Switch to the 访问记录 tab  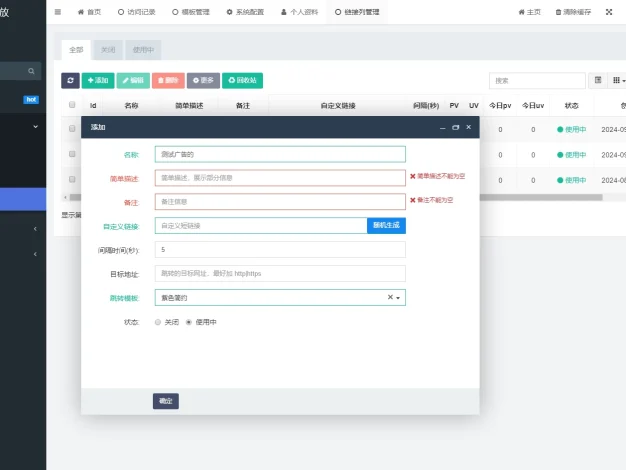(137, 12)
